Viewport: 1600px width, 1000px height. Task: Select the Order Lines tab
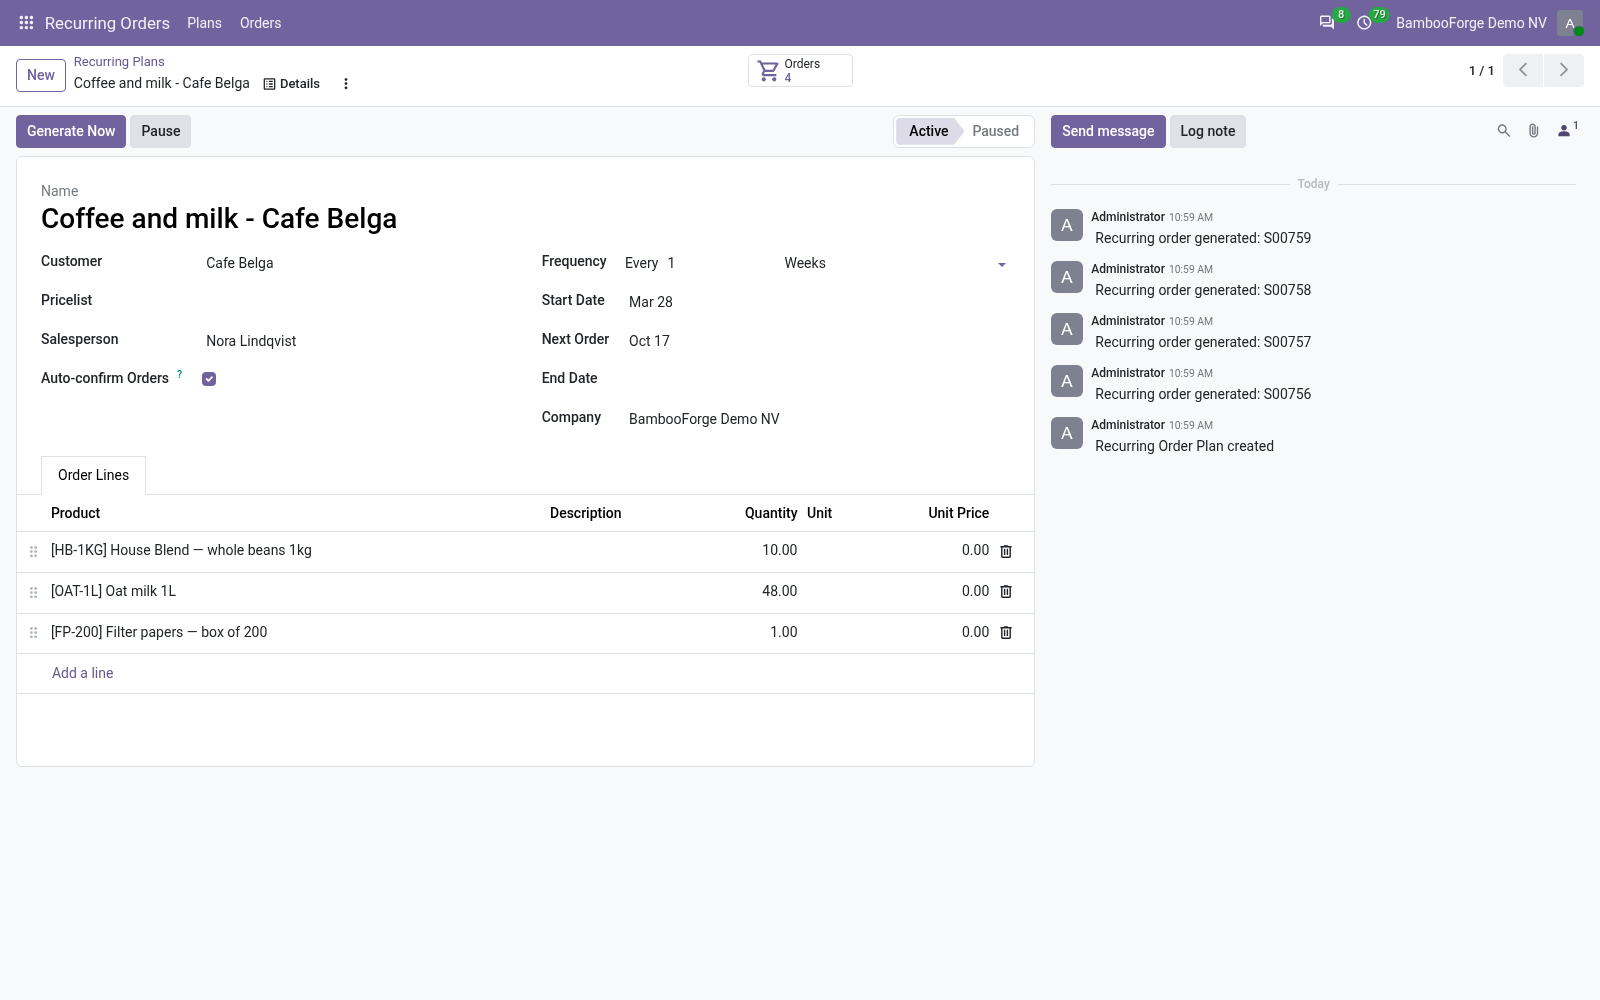[93, 475]
